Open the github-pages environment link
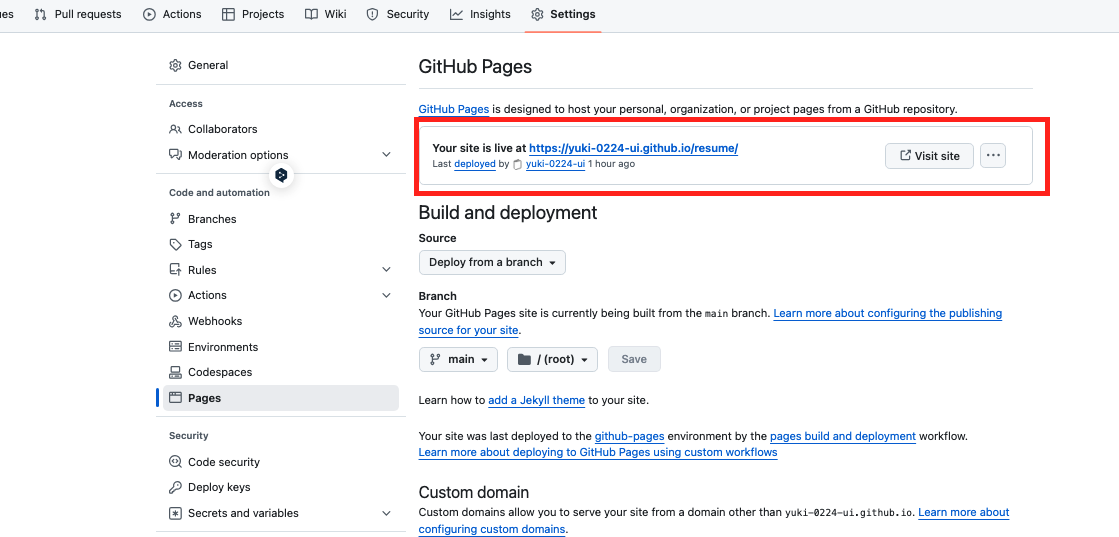Viewport: 1119px width, 537px height. click(x=630, y=436)
